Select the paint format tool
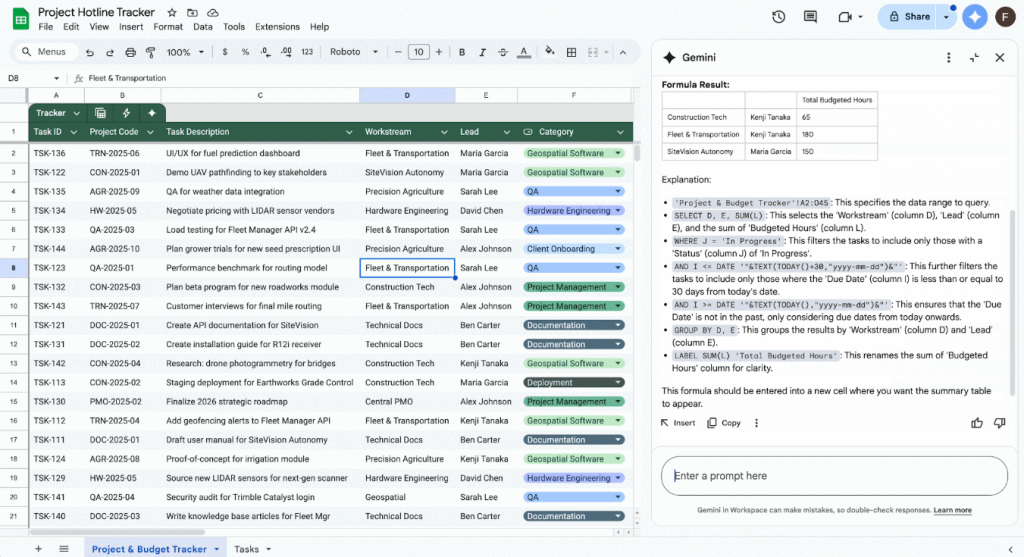 150,52
